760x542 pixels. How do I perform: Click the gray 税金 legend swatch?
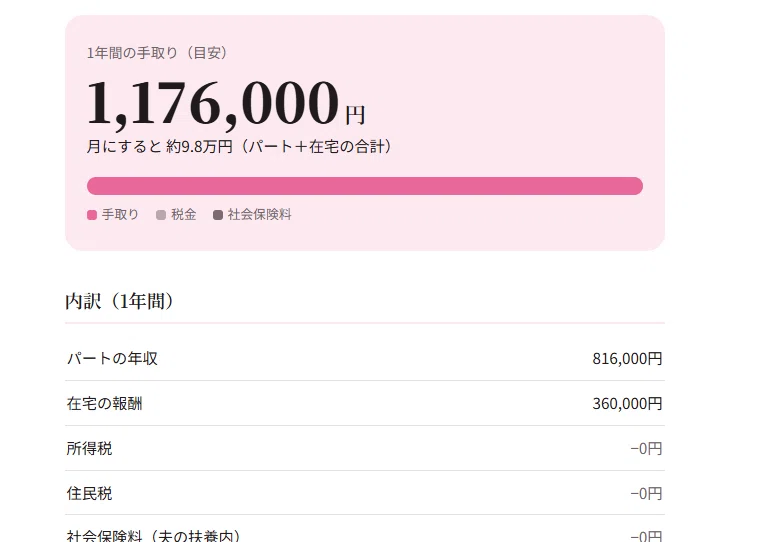click(x=161, y=215)
